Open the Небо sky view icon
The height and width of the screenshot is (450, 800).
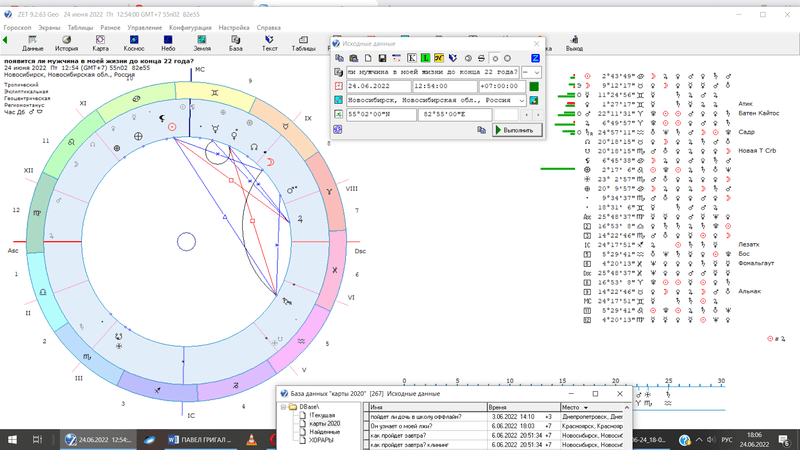coord(167,41)
